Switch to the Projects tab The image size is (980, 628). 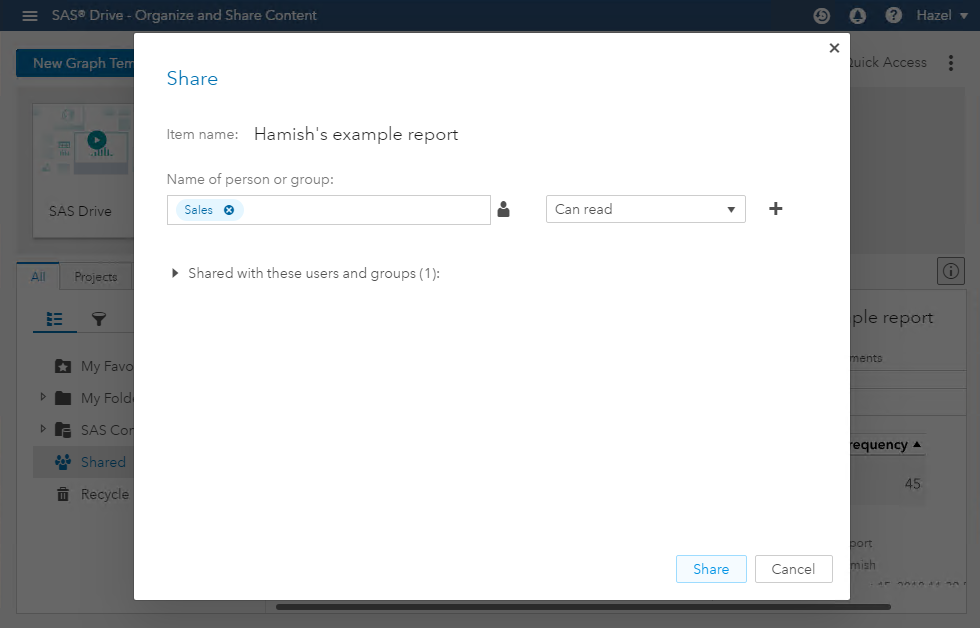pos(96,277)
